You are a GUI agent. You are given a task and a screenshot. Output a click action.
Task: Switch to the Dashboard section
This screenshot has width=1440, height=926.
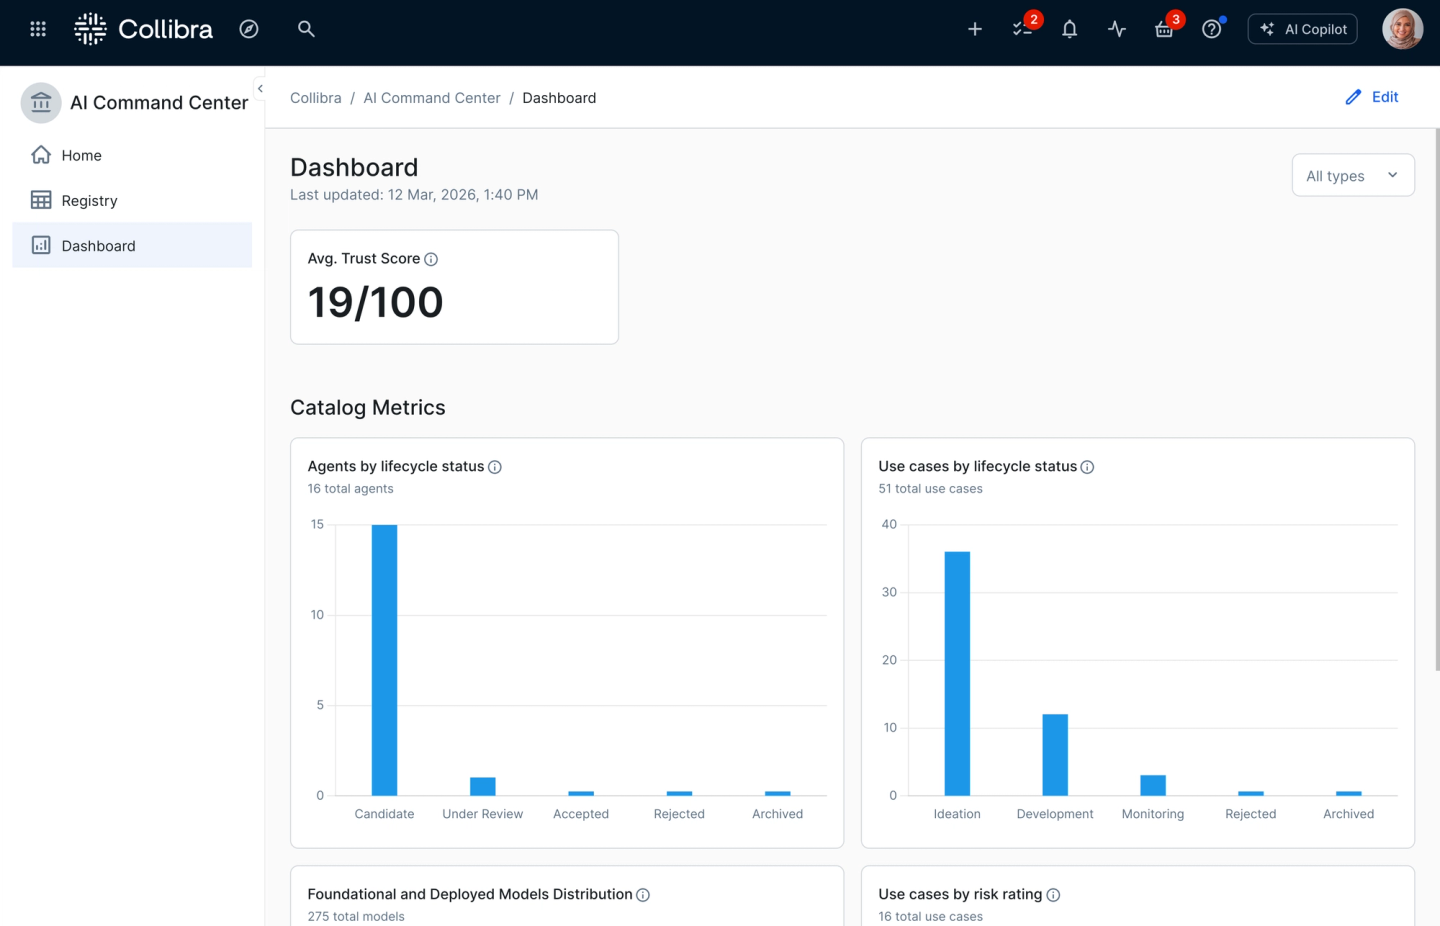pos(98,245)
